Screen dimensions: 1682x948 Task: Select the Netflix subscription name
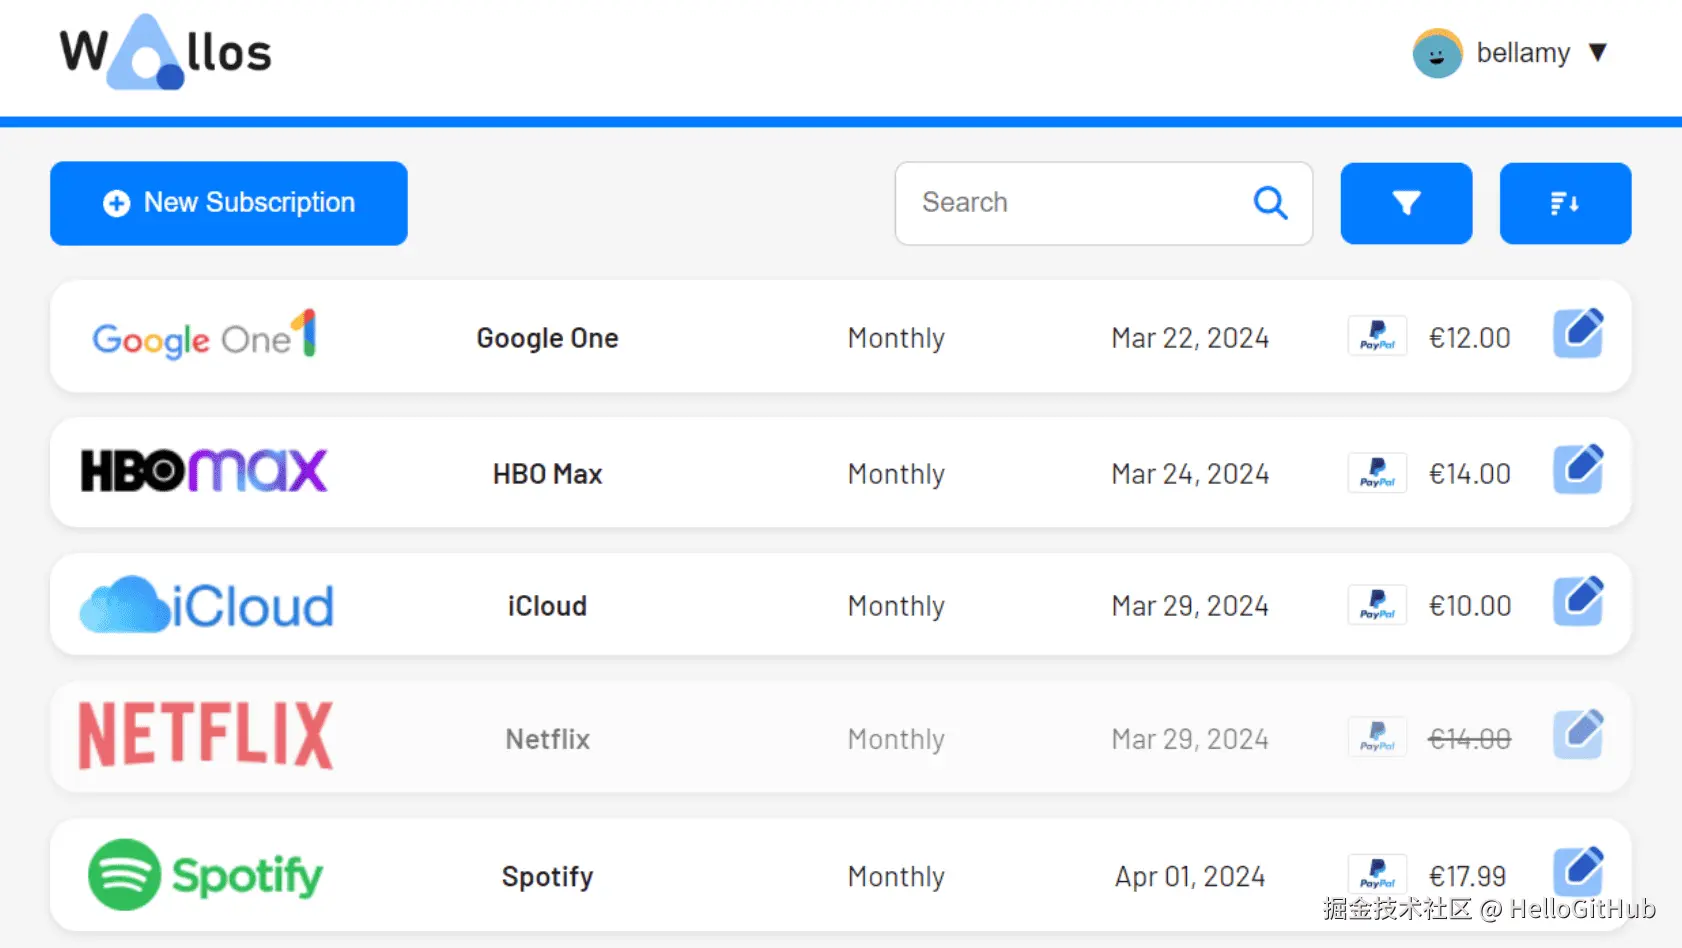coord(547,739)
